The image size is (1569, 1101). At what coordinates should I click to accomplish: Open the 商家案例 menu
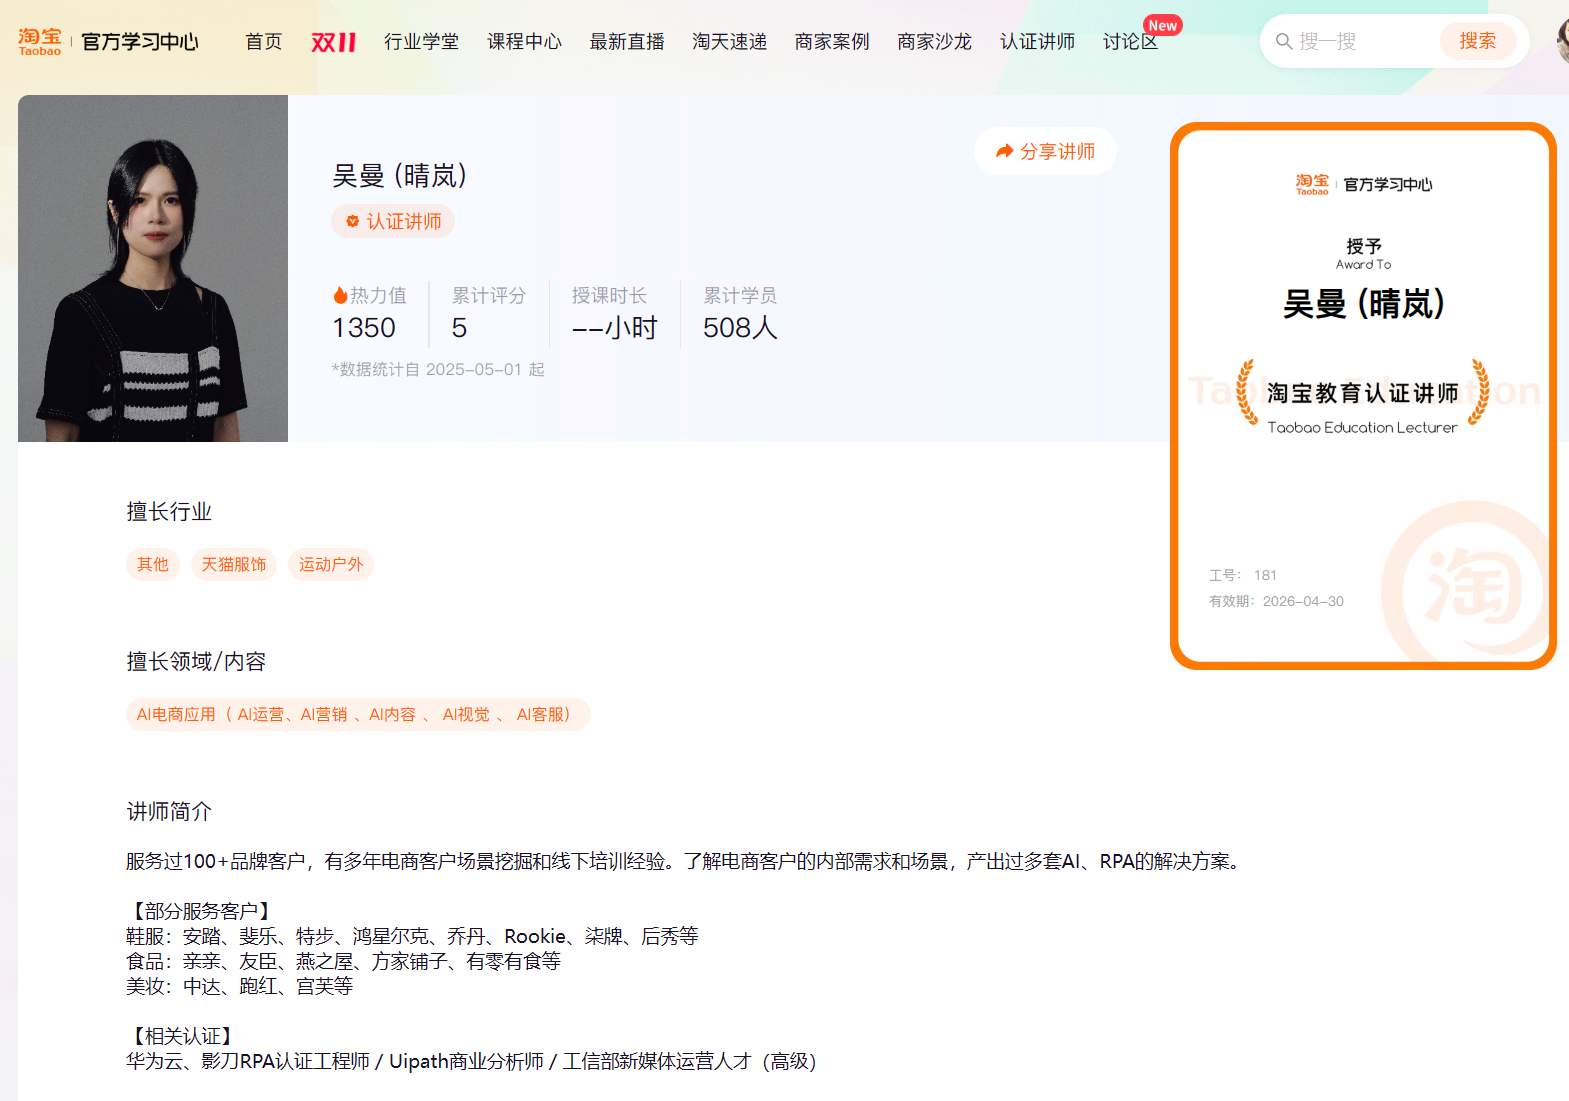click(832, 41)
